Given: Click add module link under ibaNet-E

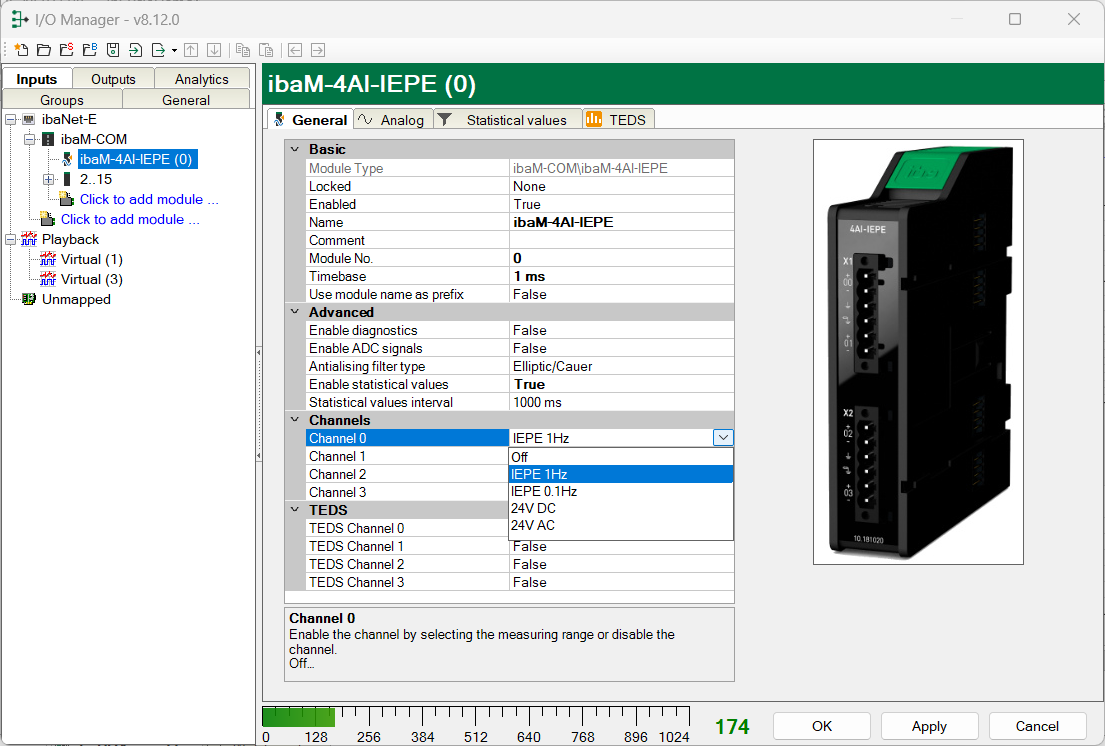Looking at the screenshot, I should (130, 219).
